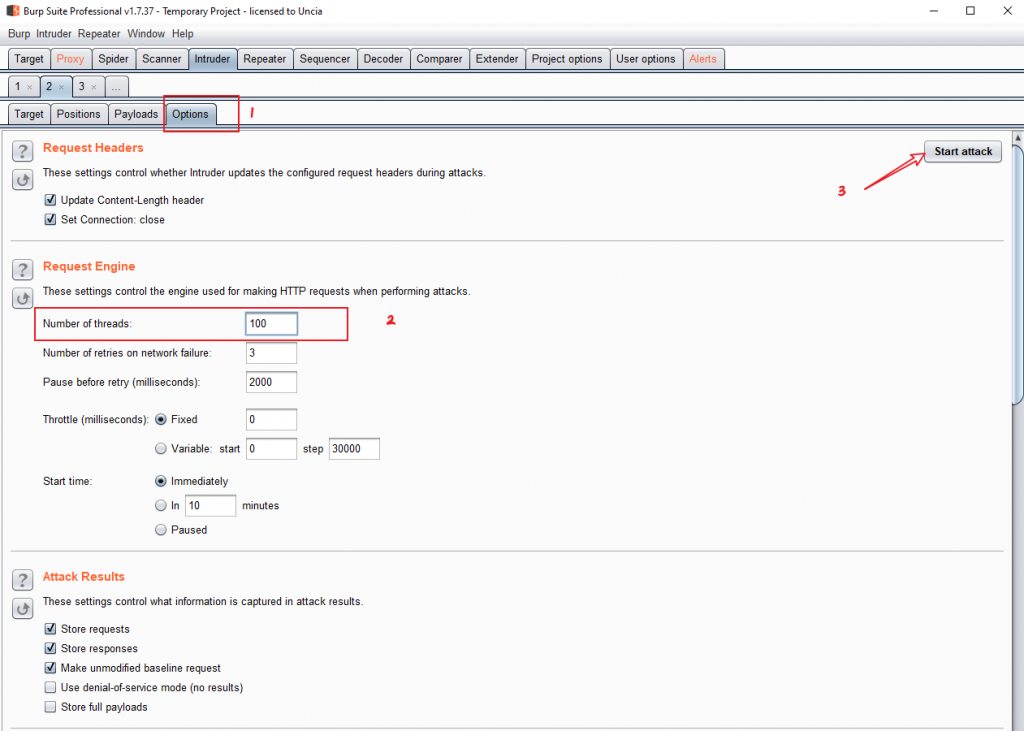Switch to the Spider tab
1024x731 pixels.
pos(114,59)
